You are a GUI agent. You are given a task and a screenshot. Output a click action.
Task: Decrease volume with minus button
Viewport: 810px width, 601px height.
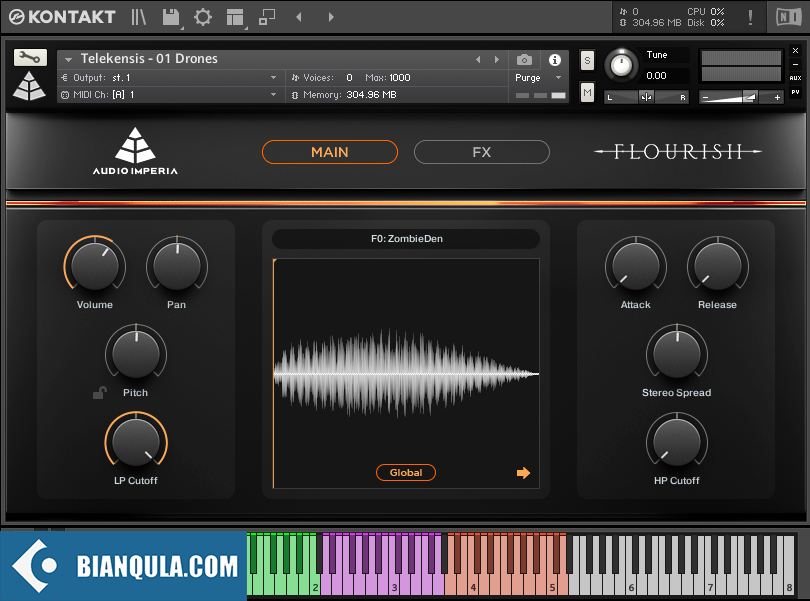[x=706, y=97]
